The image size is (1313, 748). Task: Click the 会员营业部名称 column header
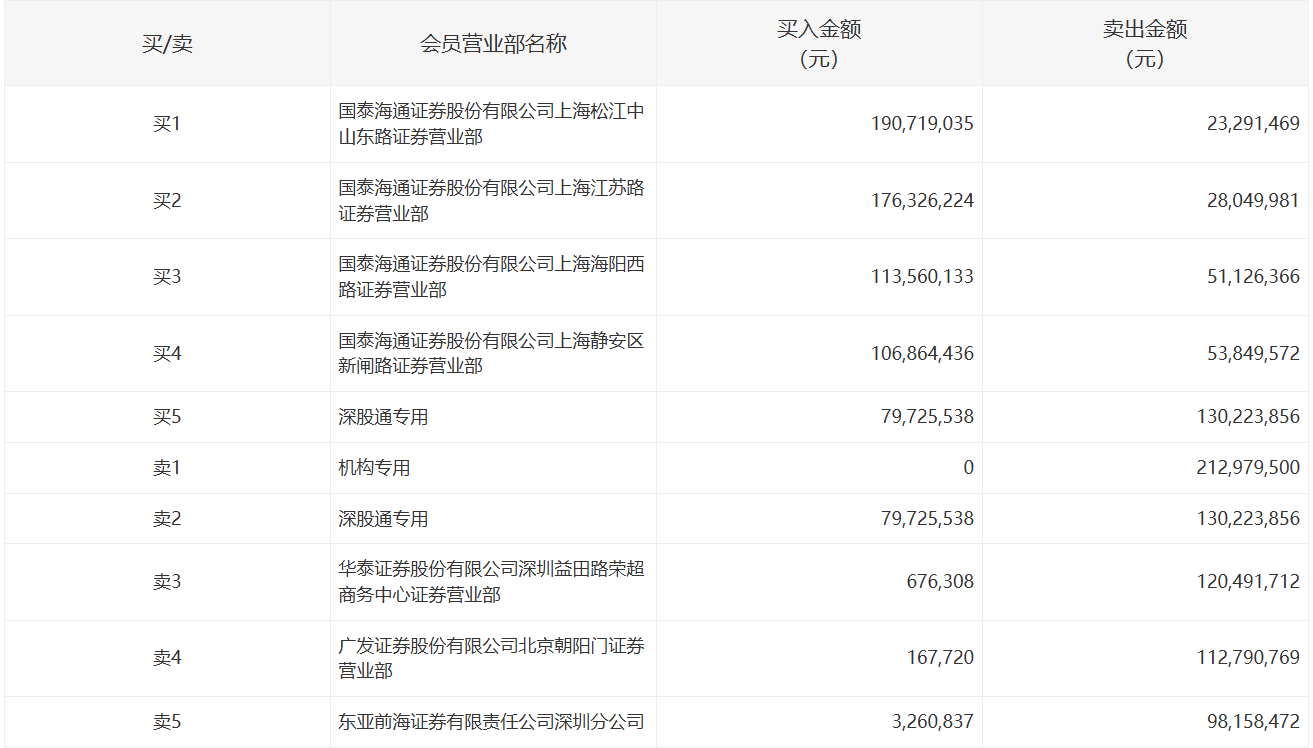pos(493,44)
